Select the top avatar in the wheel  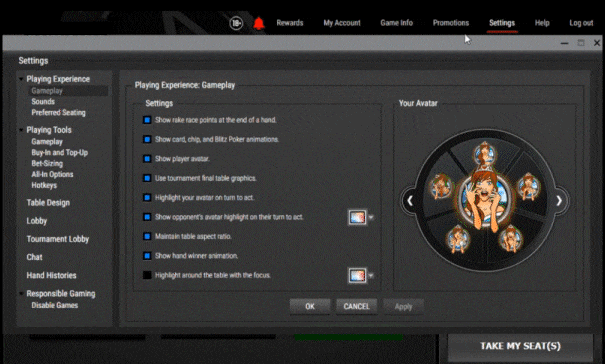pyautogui.click(x=484, y=154)
